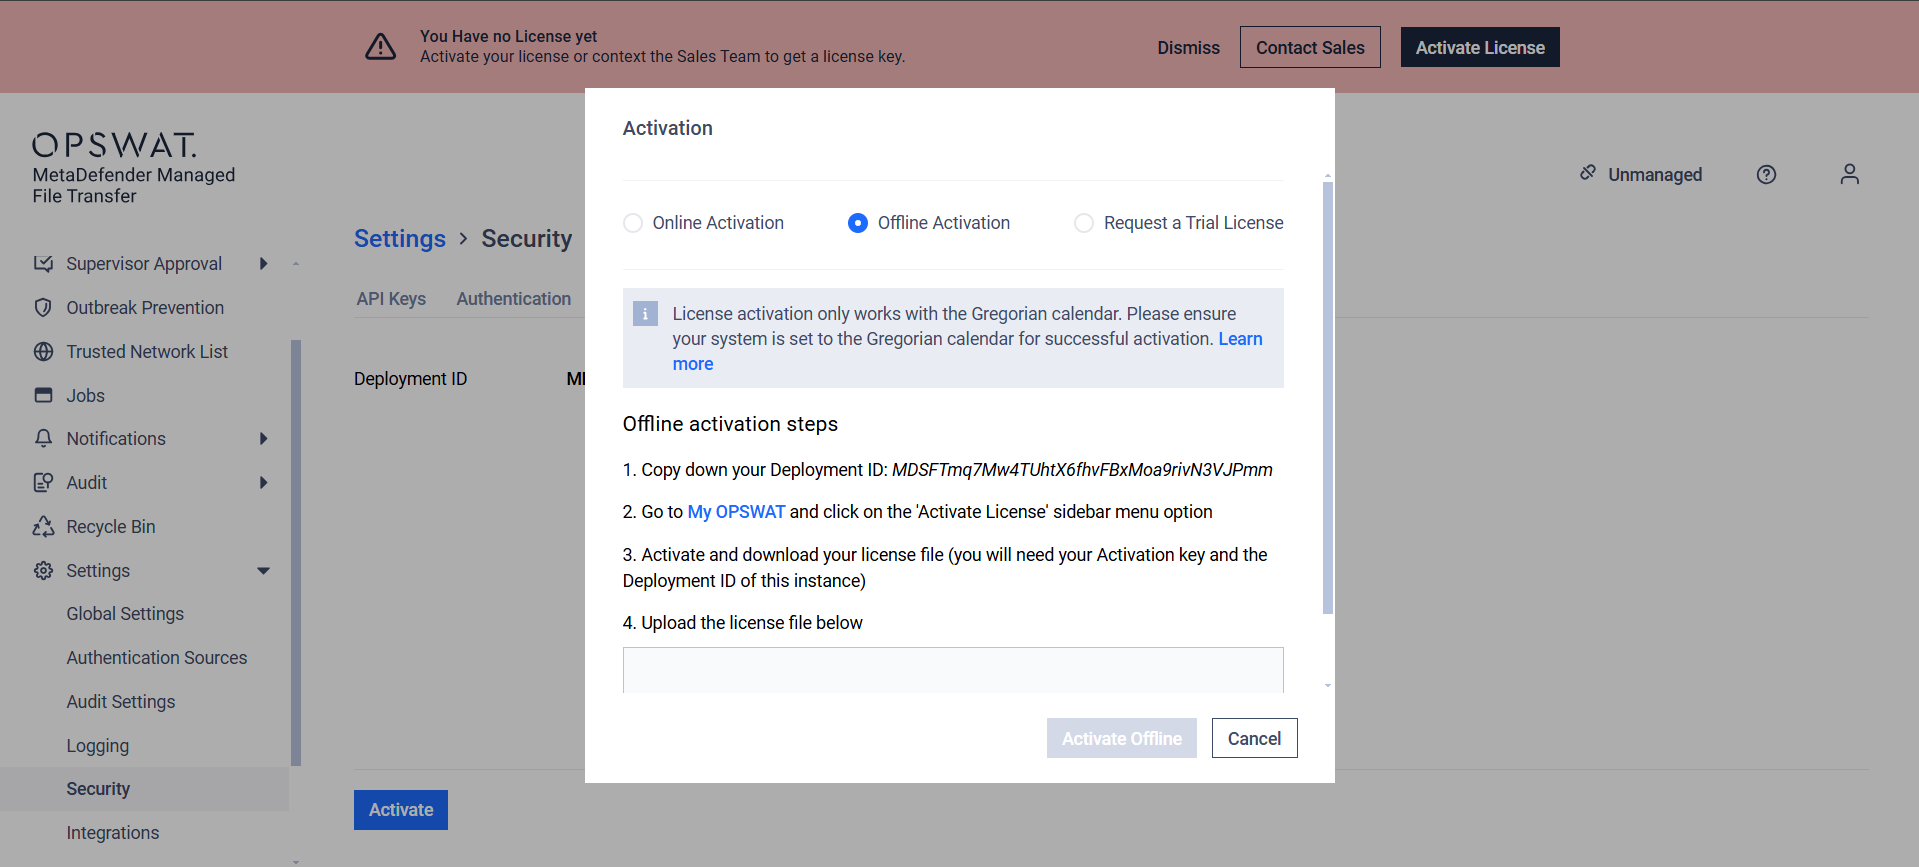Image resolution: width=1919 pixels, height=867 pixels.
Task: Click the sidebar vertical scrollbar
Action: tap(296, 553)
